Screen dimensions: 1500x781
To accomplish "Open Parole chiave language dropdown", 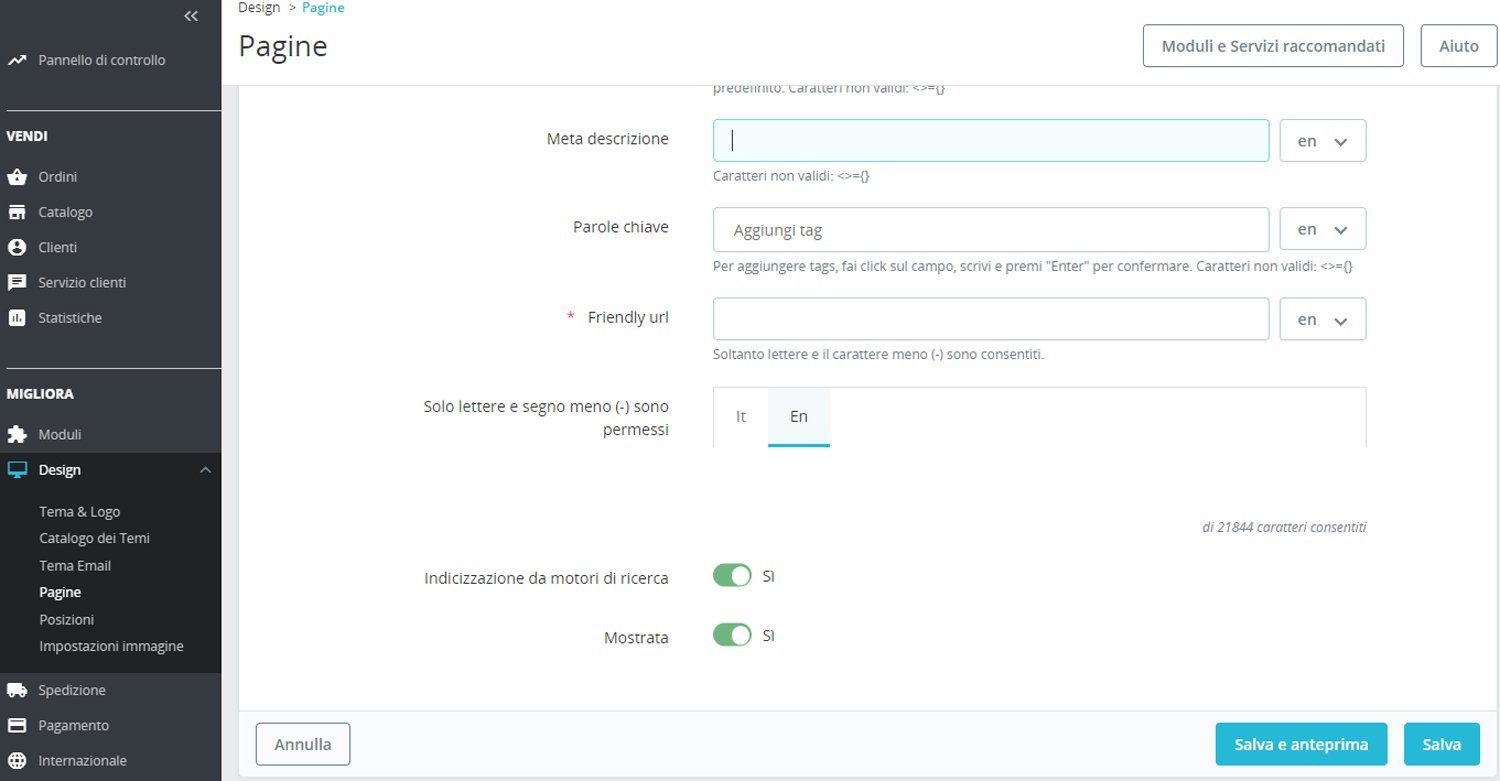I will coord(1323,229).
